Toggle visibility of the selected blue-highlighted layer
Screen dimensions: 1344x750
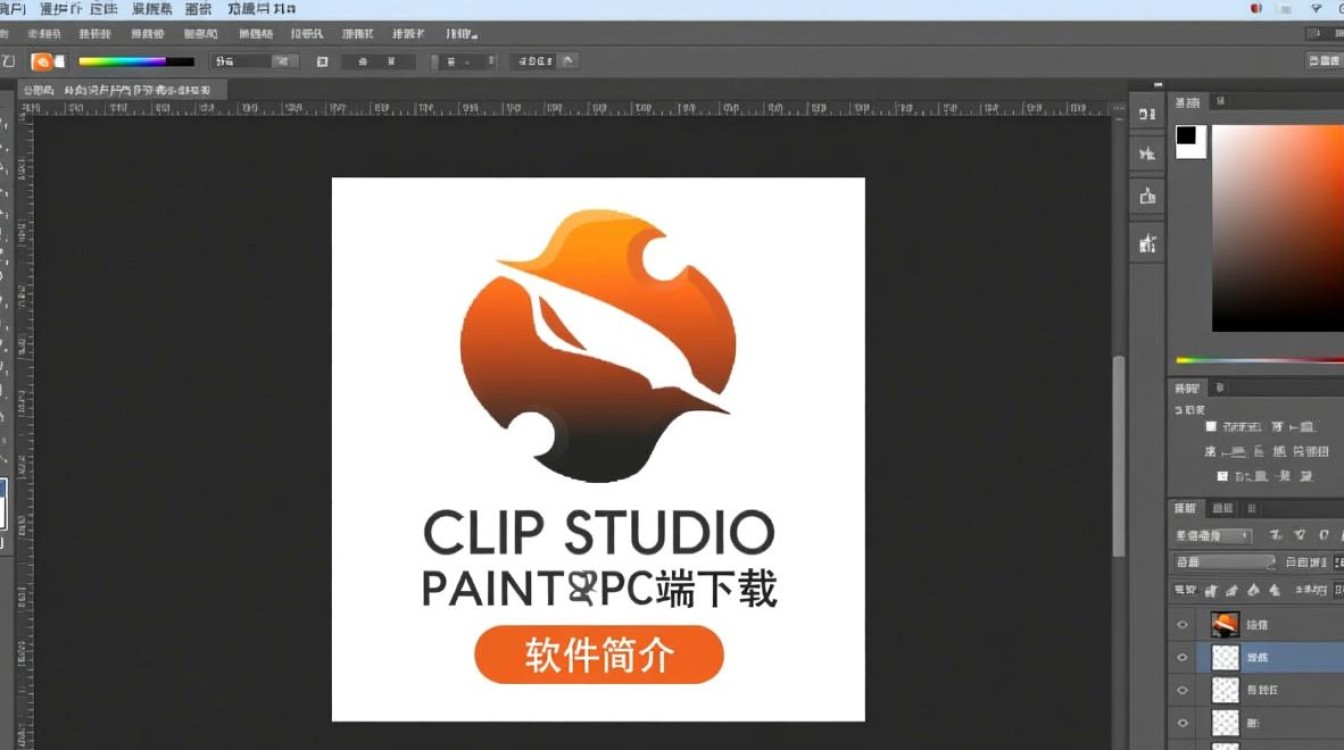tap(1182, 657)
